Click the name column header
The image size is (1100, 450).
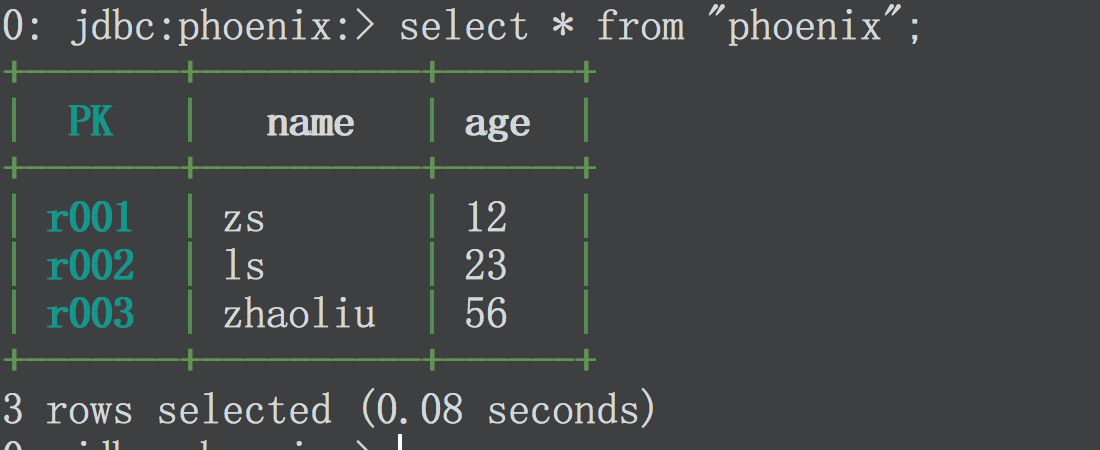click(310, 124)
